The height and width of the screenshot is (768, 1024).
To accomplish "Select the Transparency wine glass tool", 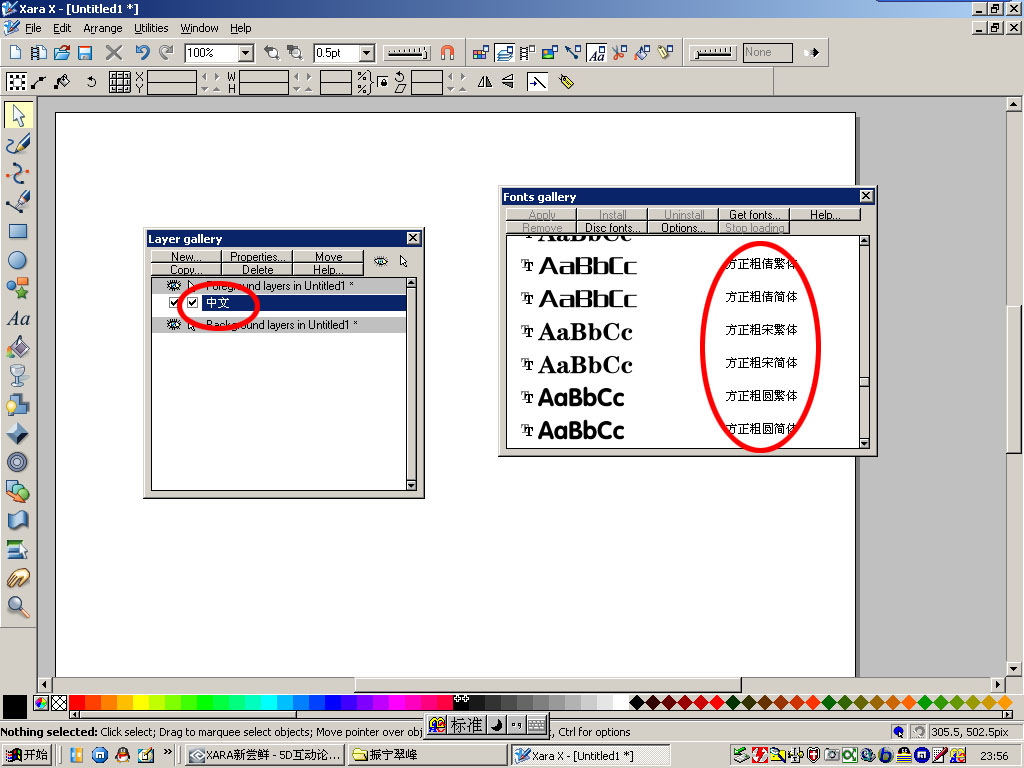I will (x=18, y=376).
